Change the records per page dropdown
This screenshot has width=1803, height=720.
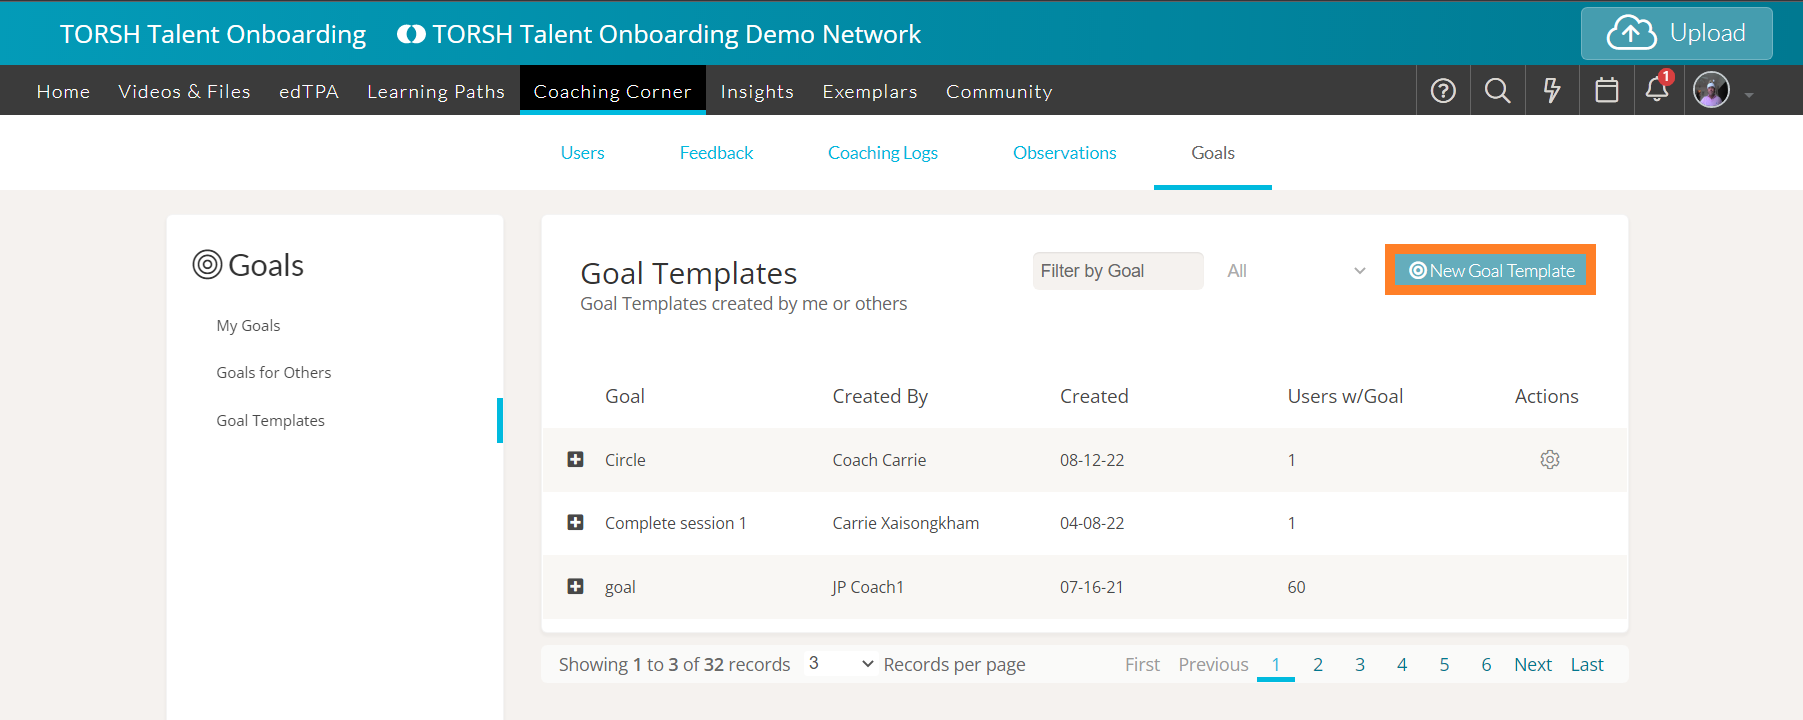(841, 664)
